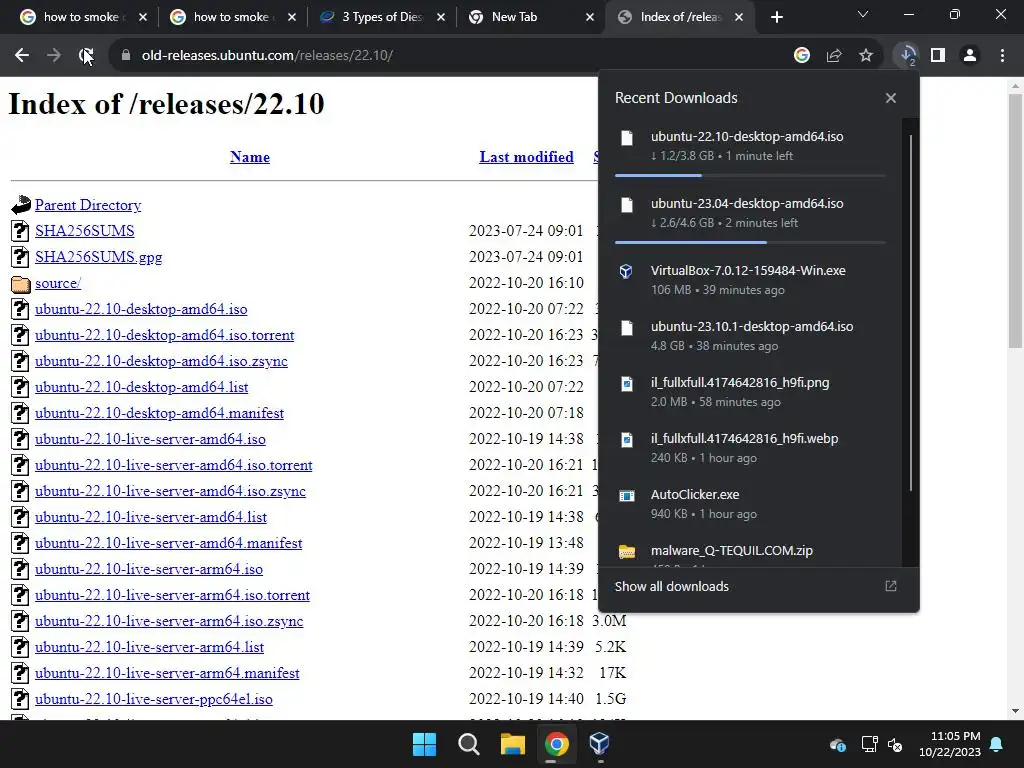Click the browser back arrow

[22, 56]
